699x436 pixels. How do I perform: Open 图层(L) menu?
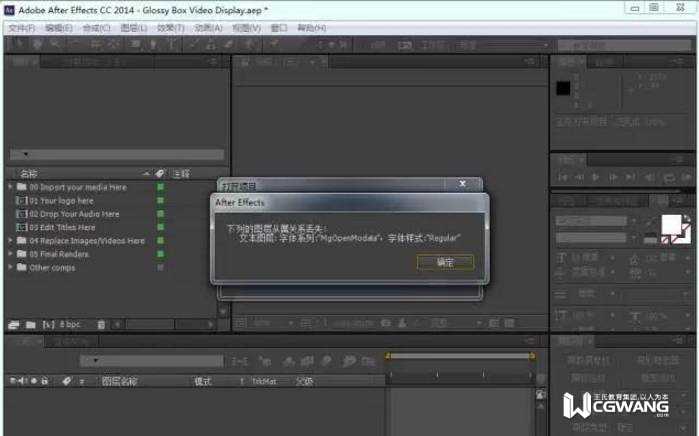click(x=134, y=28)
